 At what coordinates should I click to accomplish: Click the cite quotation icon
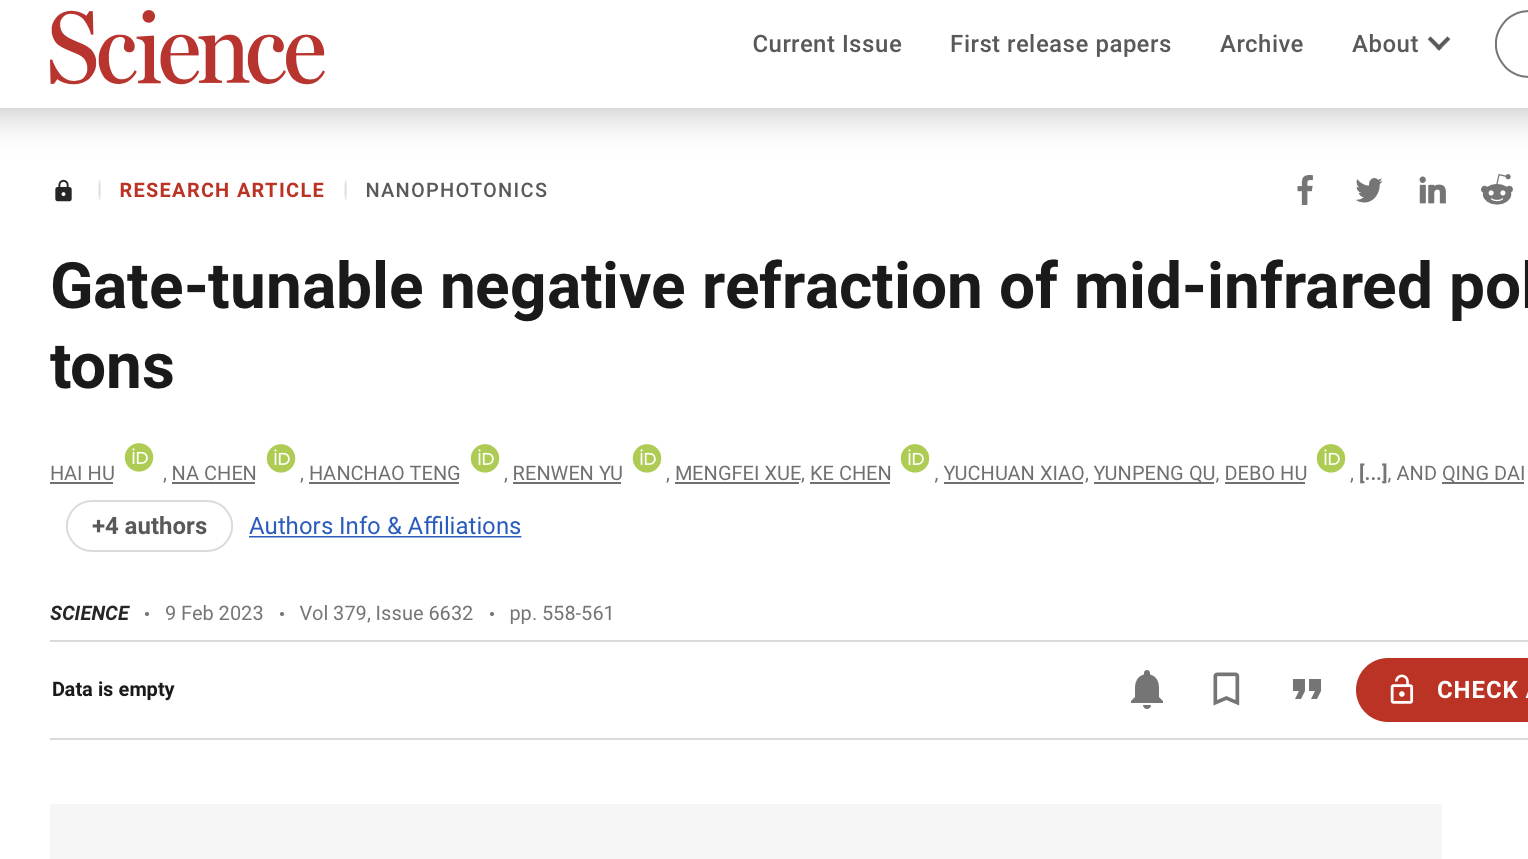pos(1306,689)
